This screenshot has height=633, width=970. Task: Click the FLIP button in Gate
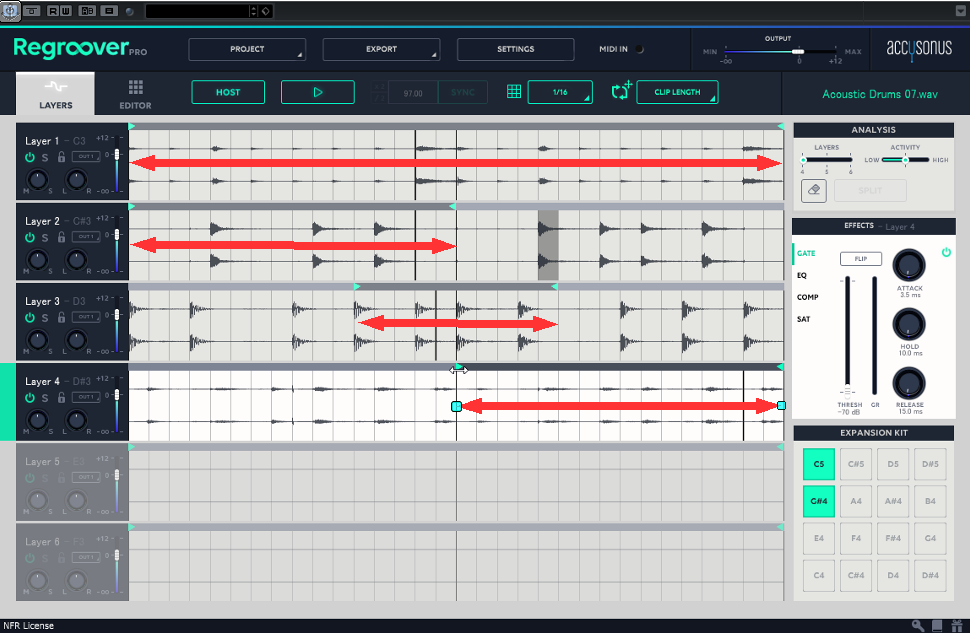coord(861,259)
